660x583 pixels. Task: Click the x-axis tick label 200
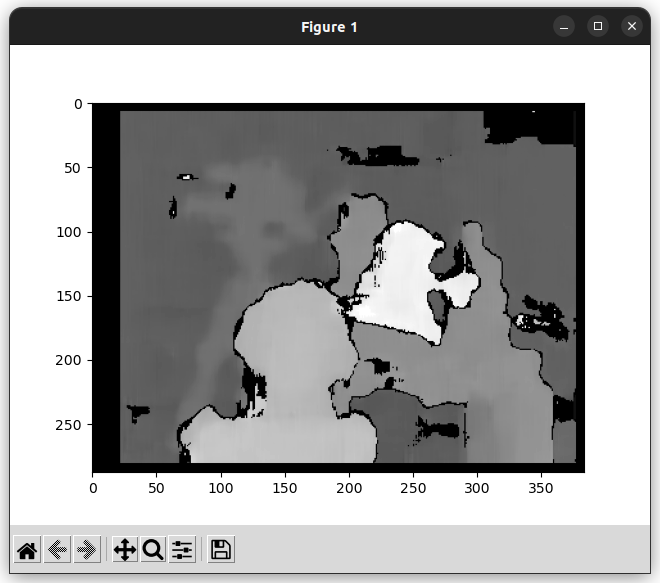(349, 488)
